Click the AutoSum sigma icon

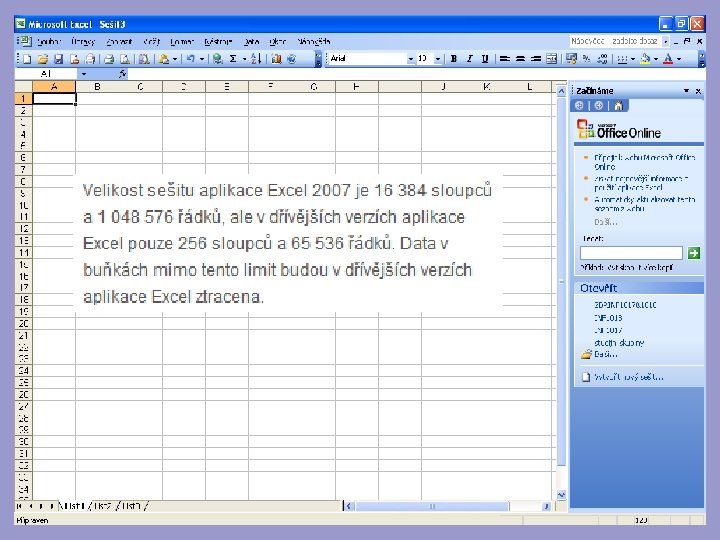pyautogui.click(x=233, y=59)
